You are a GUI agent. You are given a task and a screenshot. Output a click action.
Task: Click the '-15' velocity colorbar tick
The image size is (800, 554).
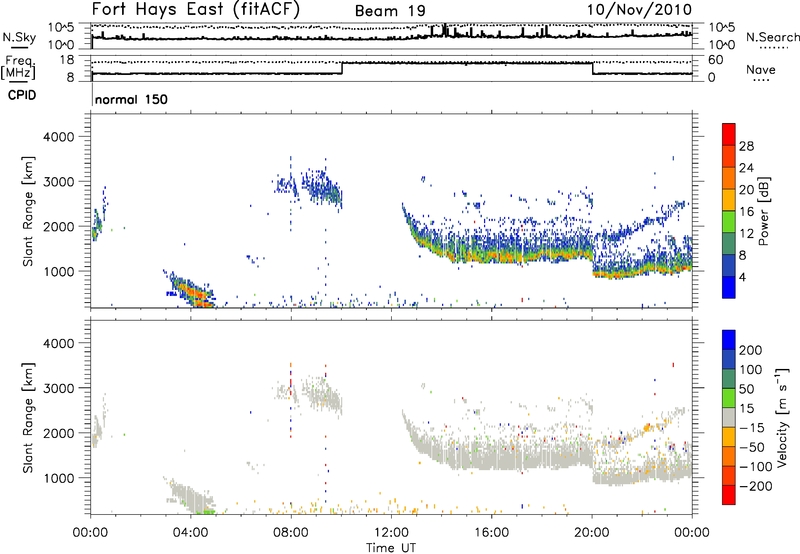point(752,428)
